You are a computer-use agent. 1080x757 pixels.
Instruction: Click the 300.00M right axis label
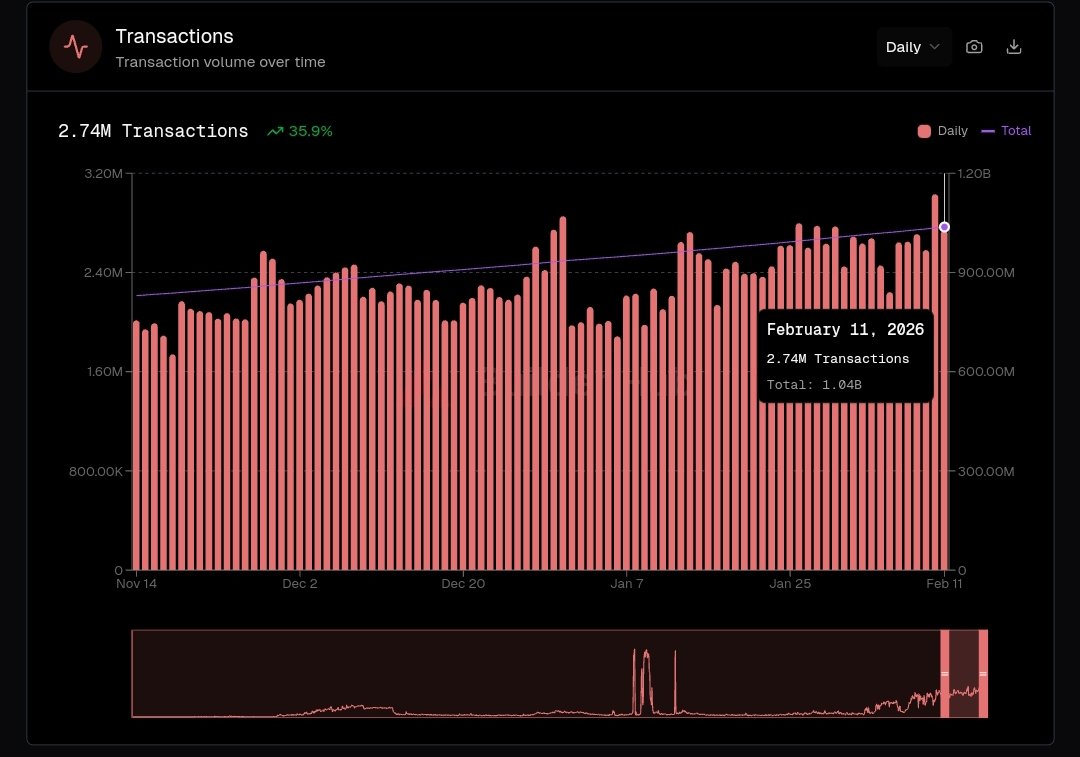tap(986, 472)
